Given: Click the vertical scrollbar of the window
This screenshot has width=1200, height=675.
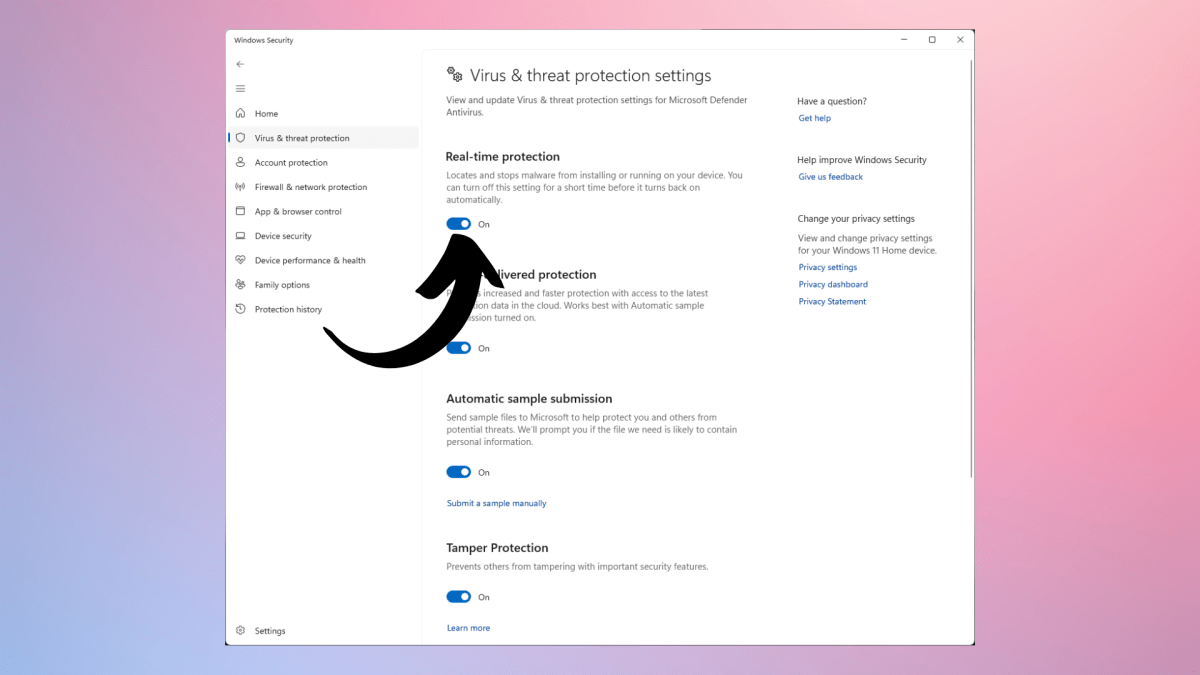Looking at the screenshot, I should click(x=971, y=268).
